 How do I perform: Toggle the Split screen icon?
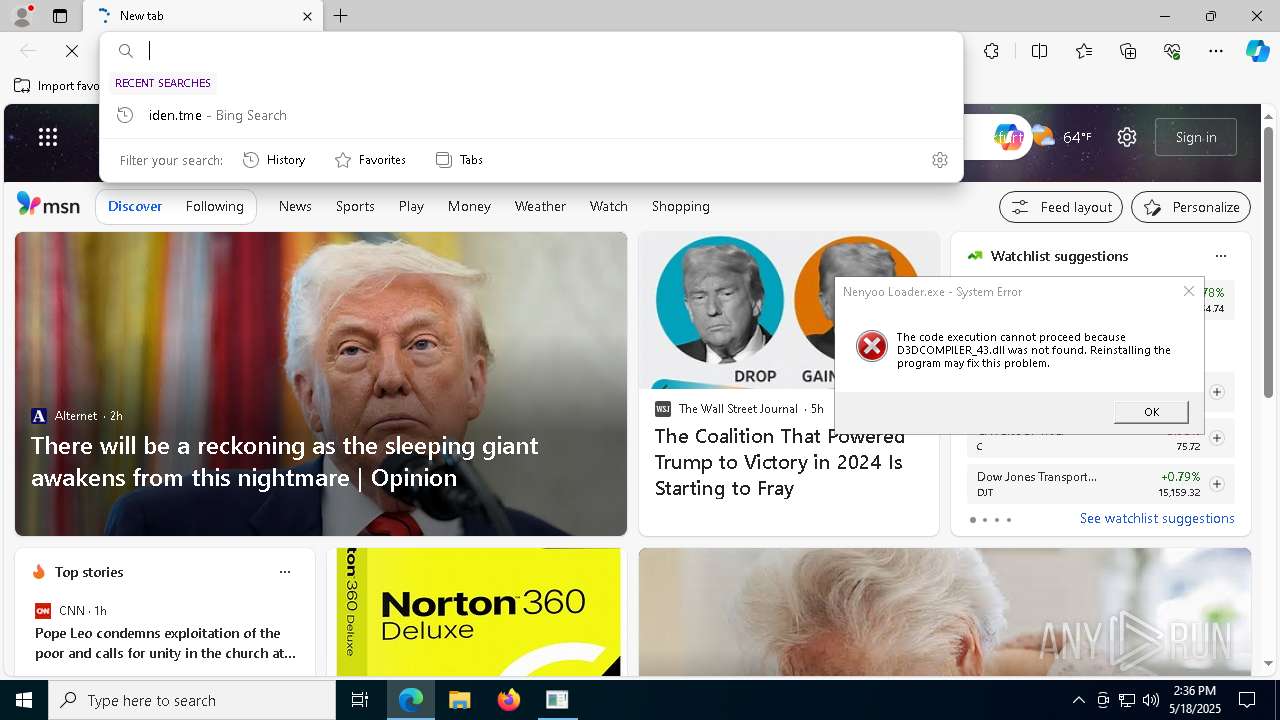1039,51
